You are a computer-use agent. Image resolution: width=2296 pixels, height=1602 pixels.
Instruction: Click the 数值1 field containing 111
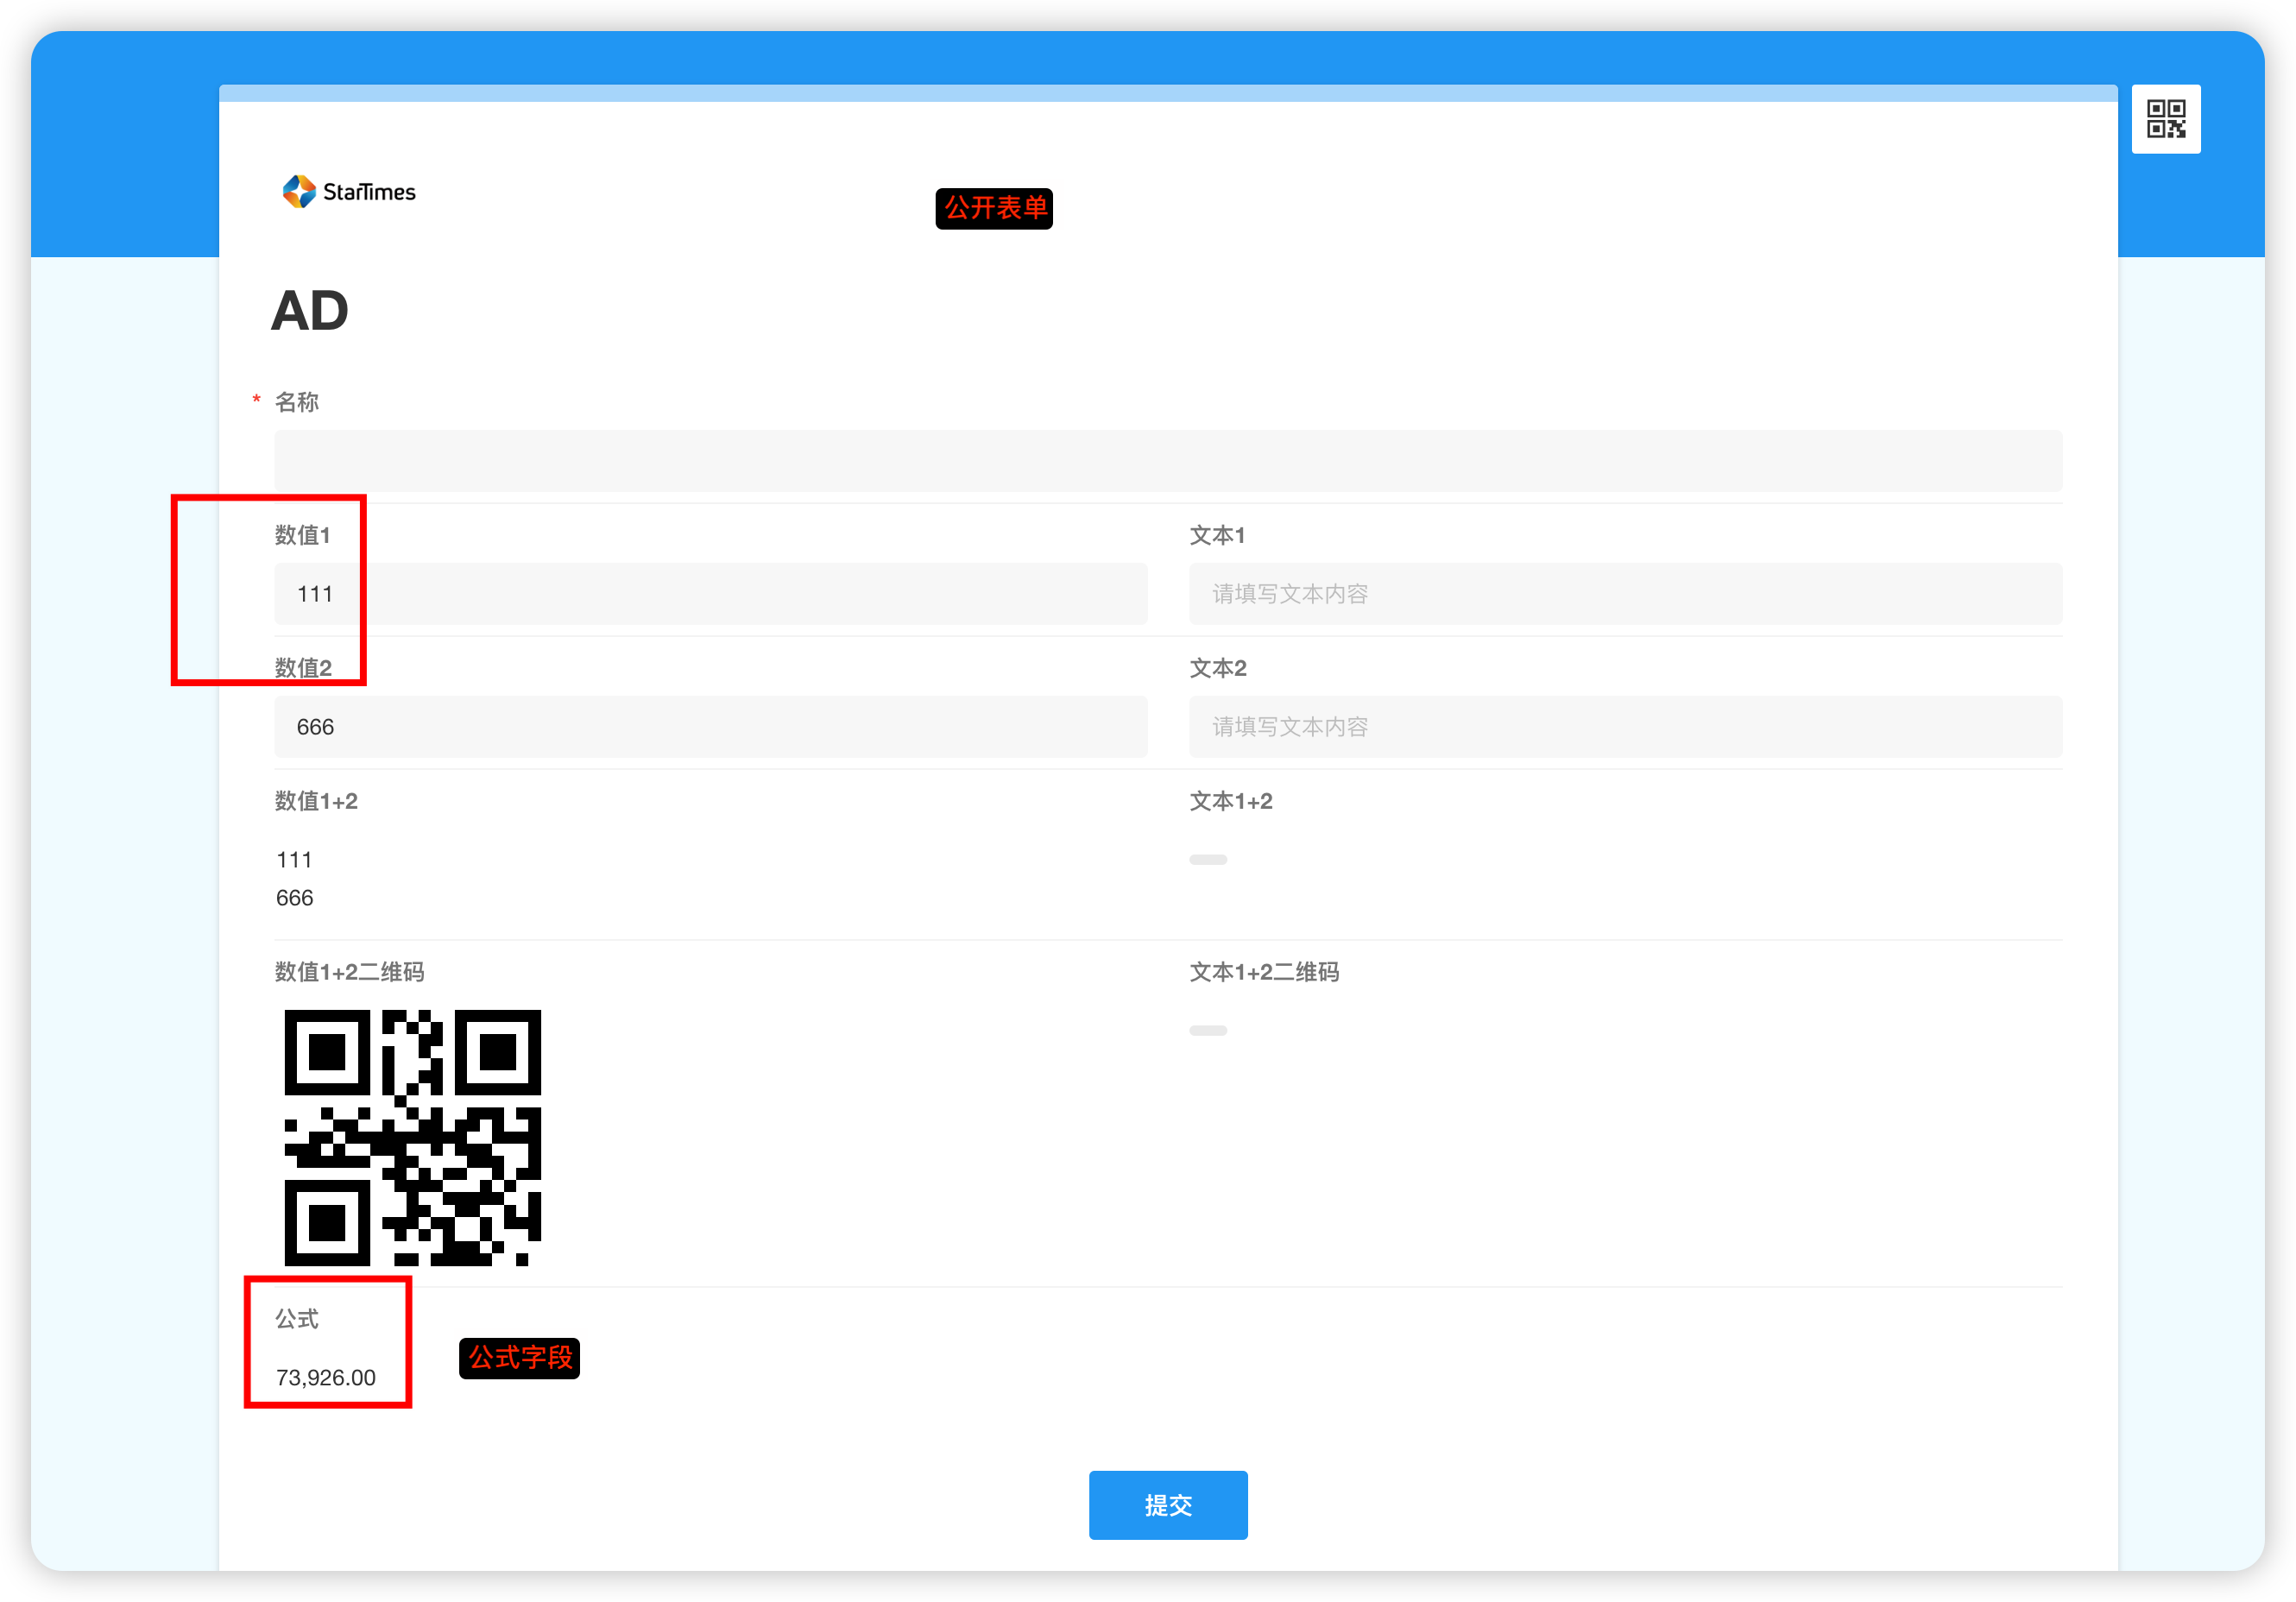710,594
